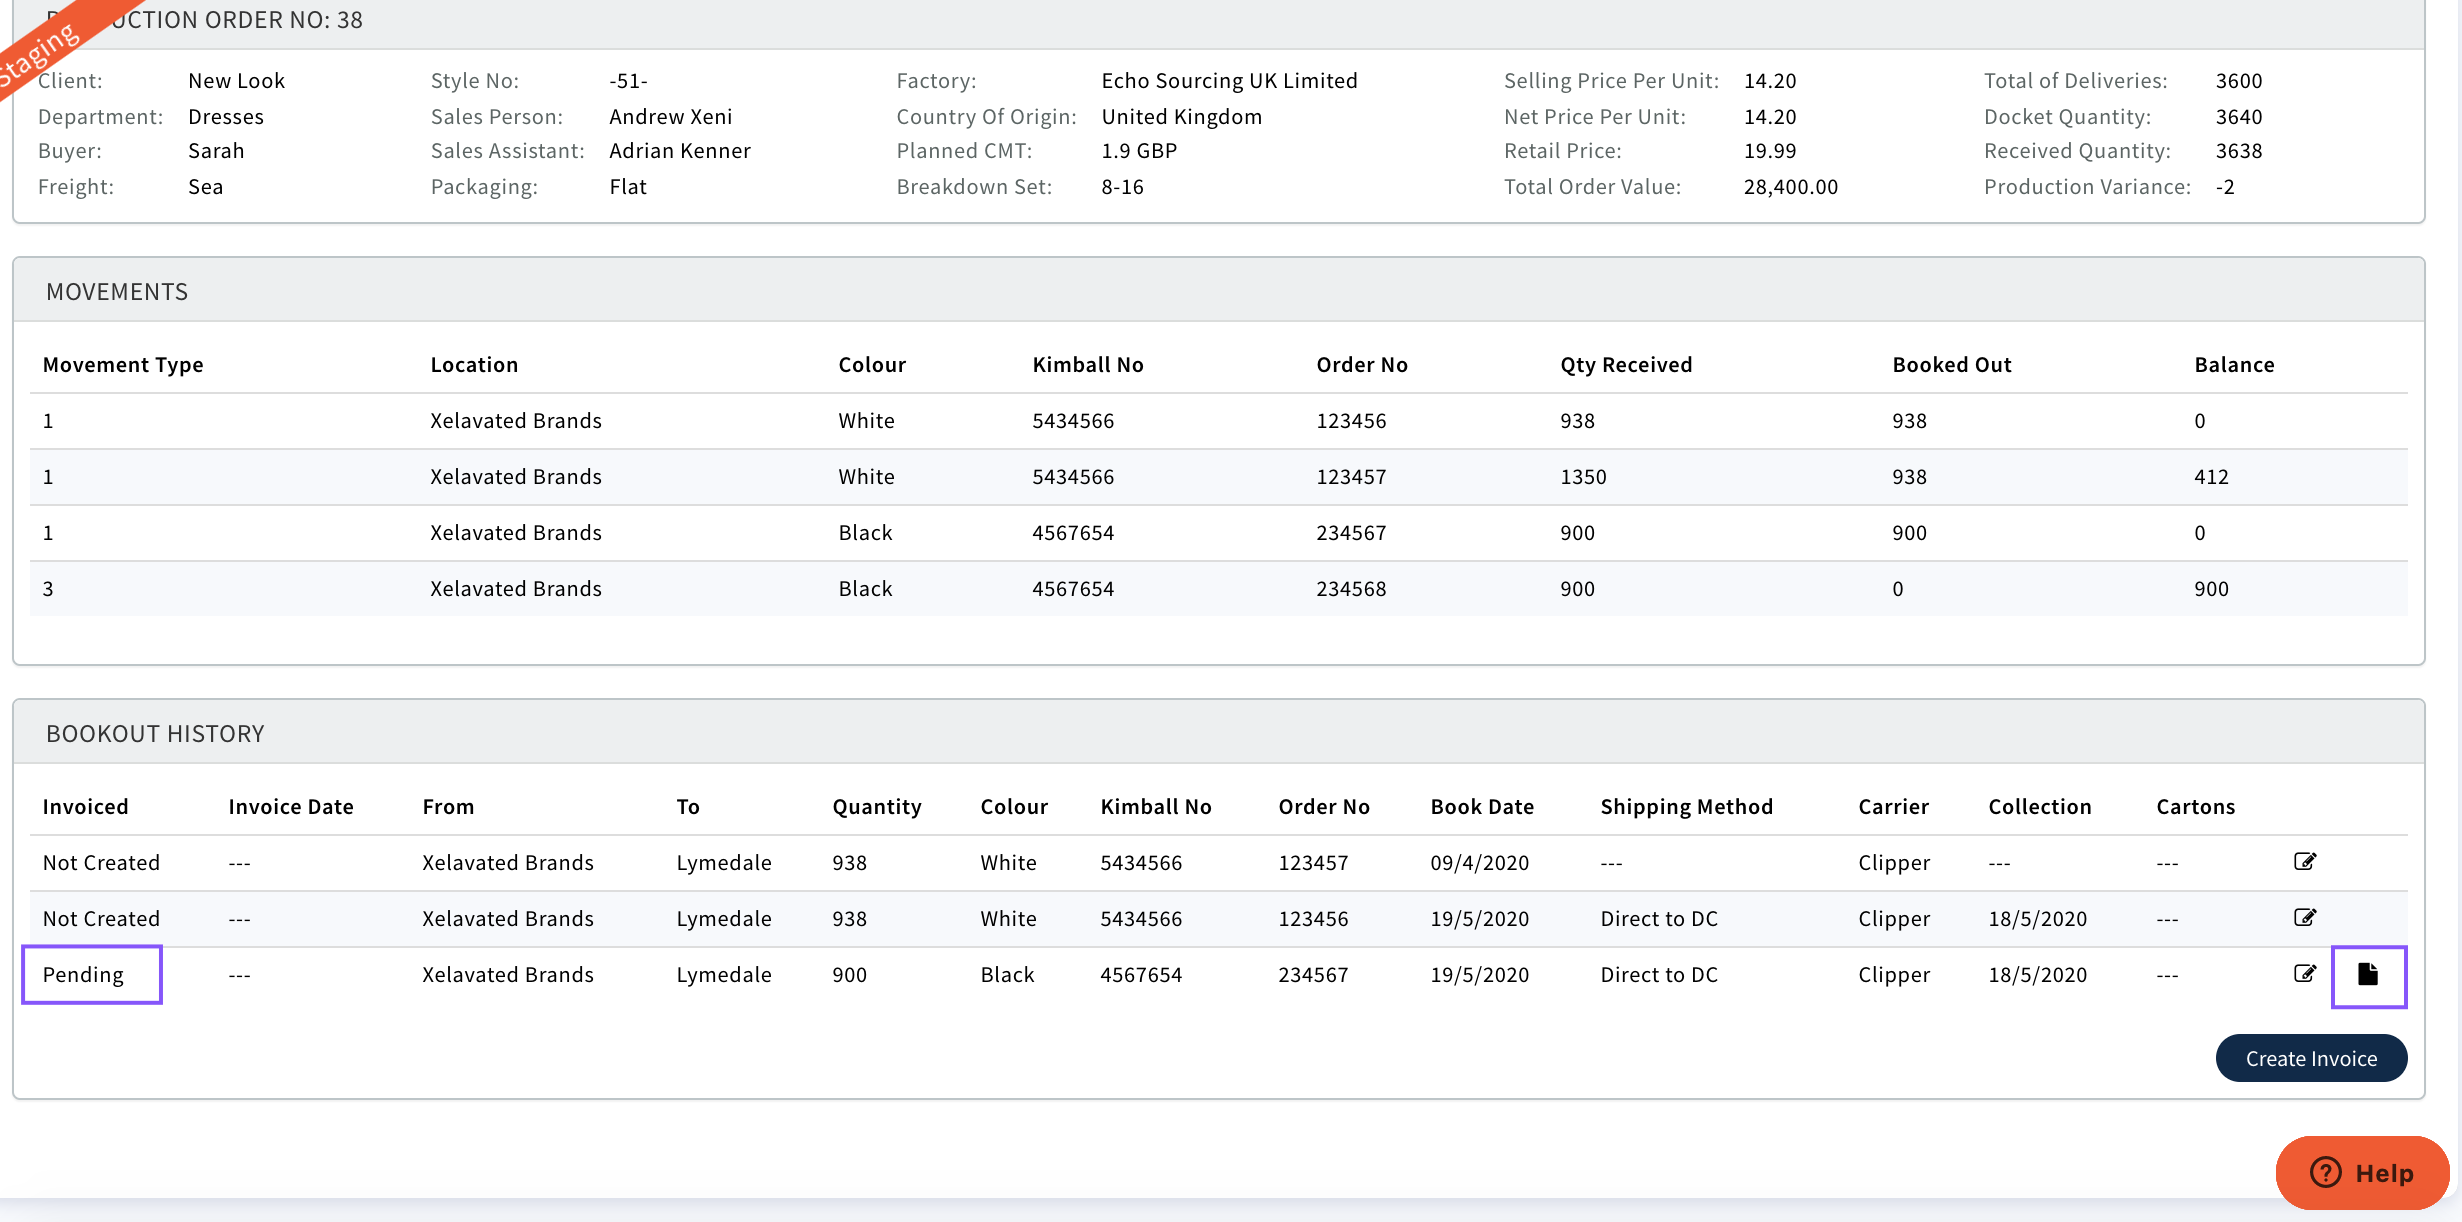2462x1222 pixels.
Task: Click the Book Date column header
Action: [x=1482, y=807]
